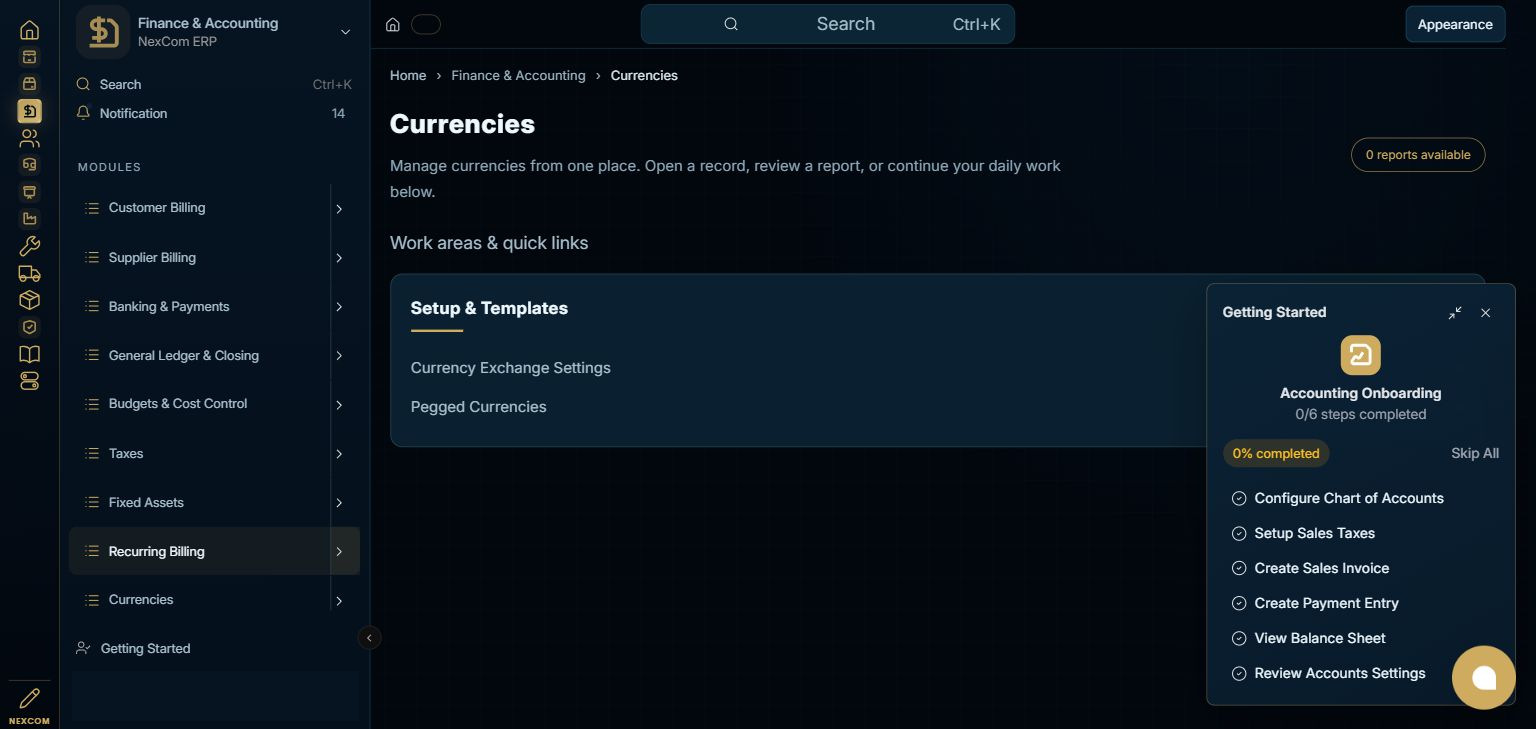Viewport: 1536px width, 729px height.
Task: Open the Finance & Accounting workspace dropdown
Action: coord(345,32)
